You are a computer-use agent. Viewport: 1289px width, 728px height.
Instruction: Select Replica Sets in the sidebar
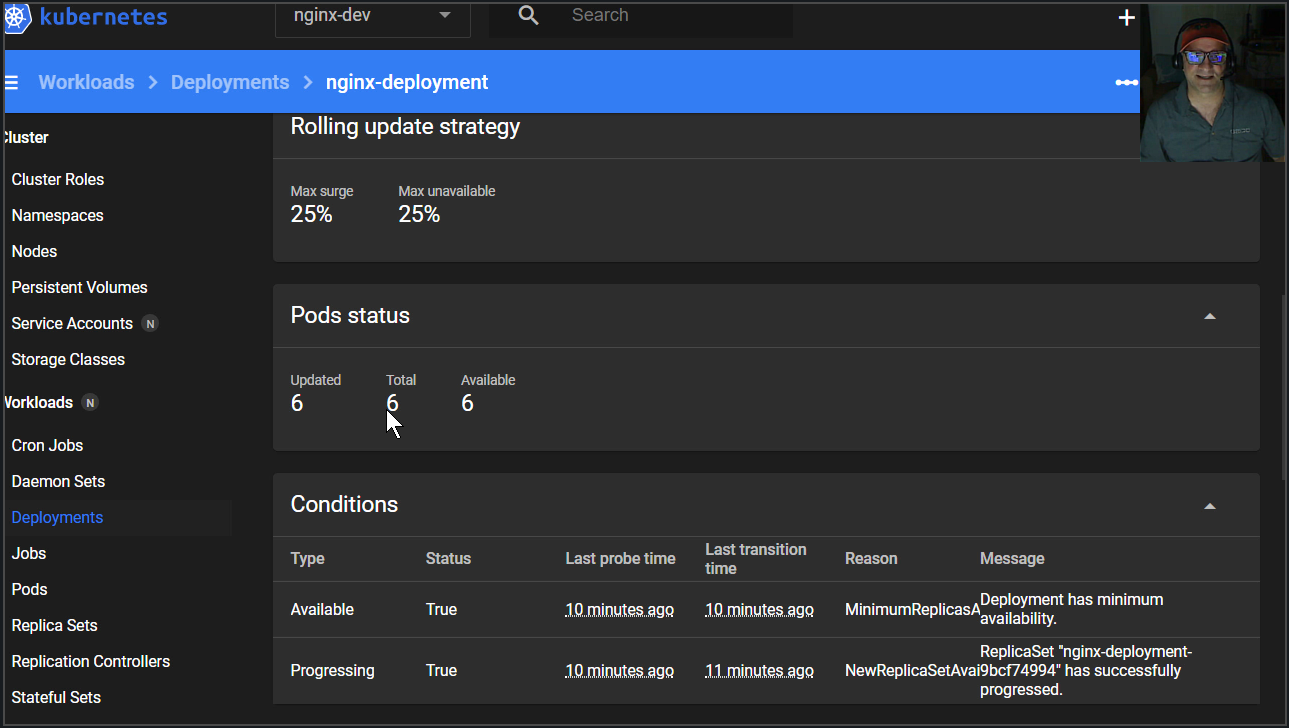click(55, 625)
